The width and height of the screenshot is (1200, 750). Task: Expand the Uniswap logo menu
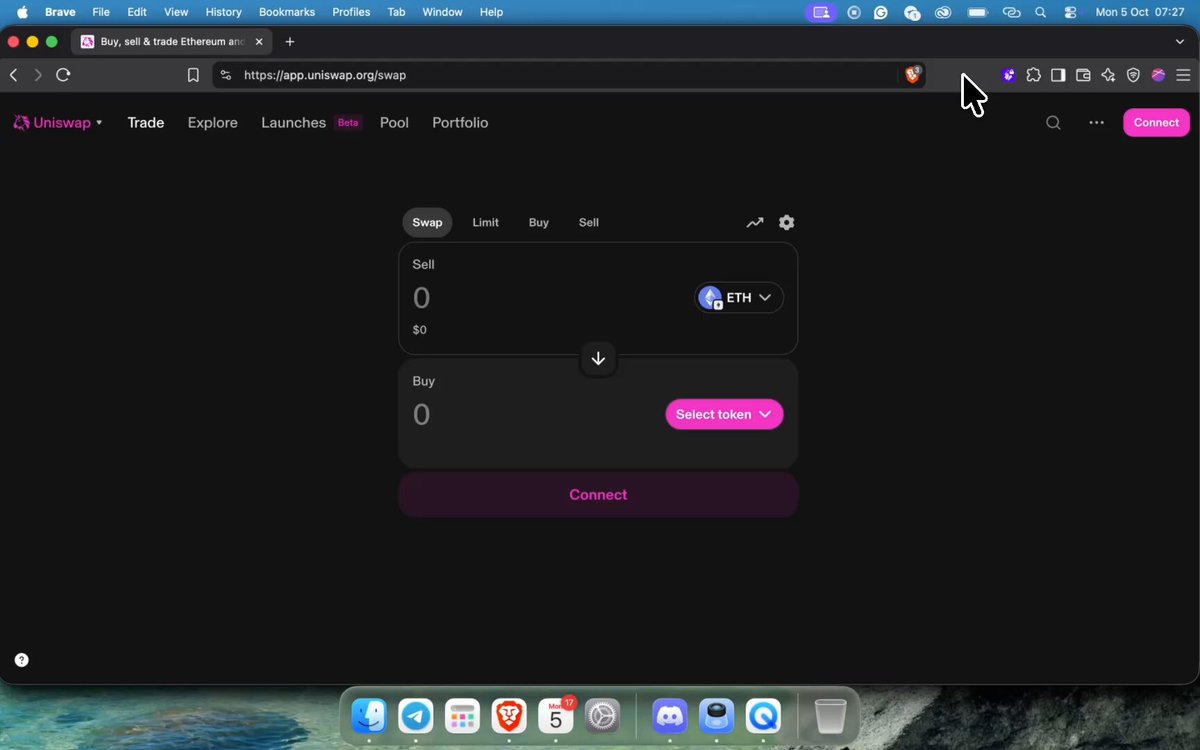coord(57,123)
